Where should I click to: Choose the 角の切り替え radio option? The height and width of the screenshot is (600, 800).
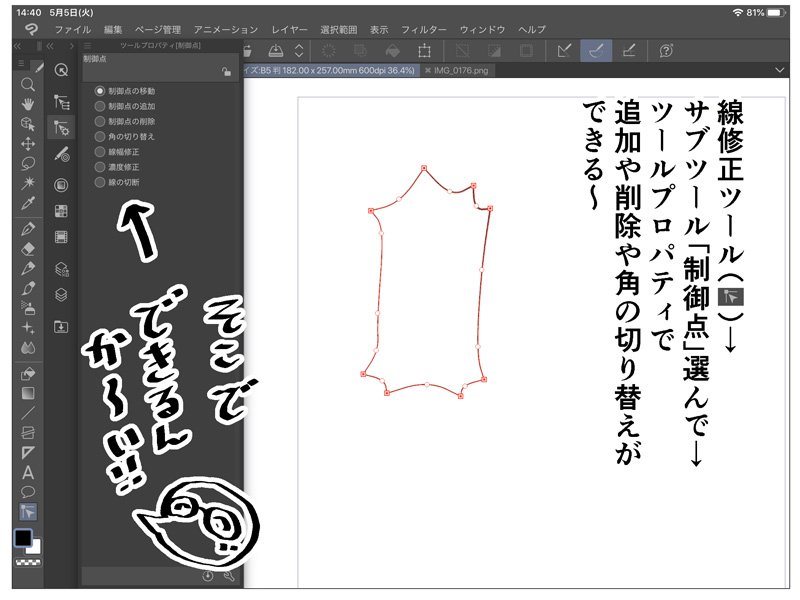pyautogui.click(x=100, y=136)
